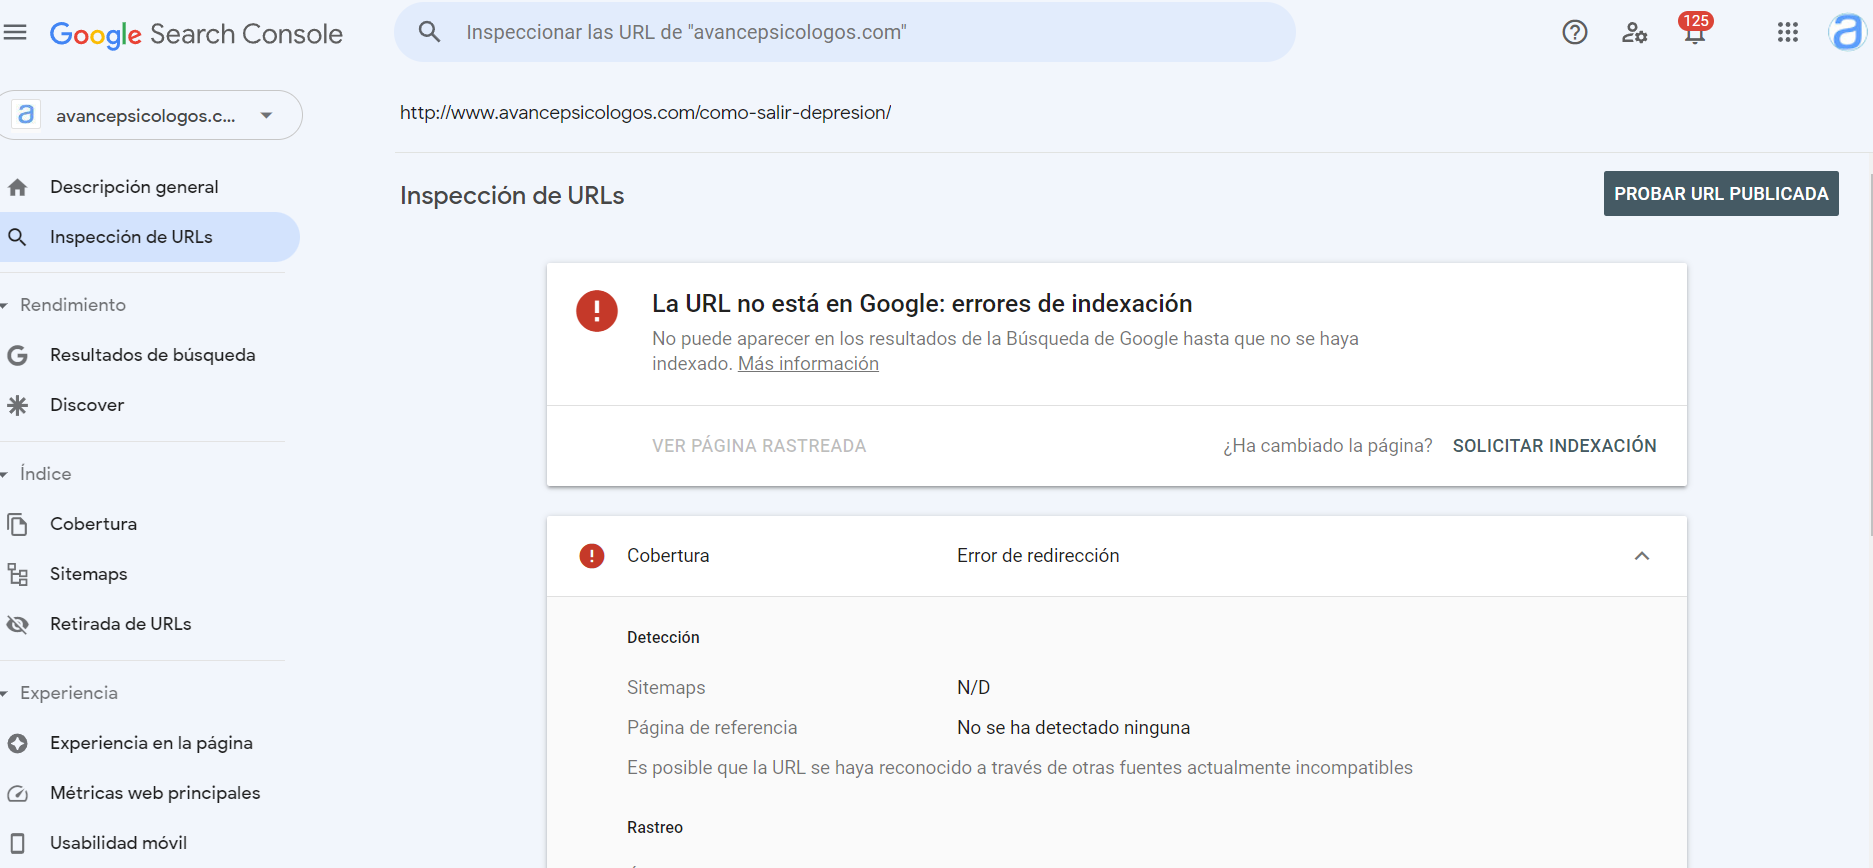Viewport: 1873px width, 868px height.
Task: Click the Sitemaps N/D value
Action: pos(973,688)
